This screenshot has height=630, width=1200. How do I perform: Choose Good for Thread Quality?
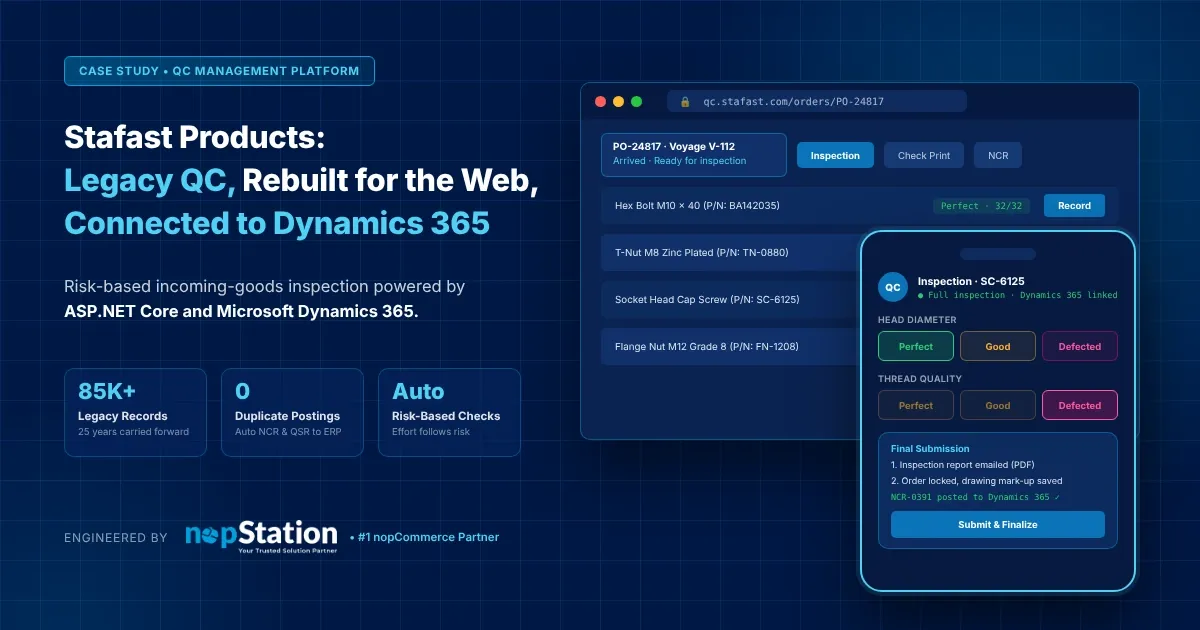pyautogui.click(x=998, y=405)
